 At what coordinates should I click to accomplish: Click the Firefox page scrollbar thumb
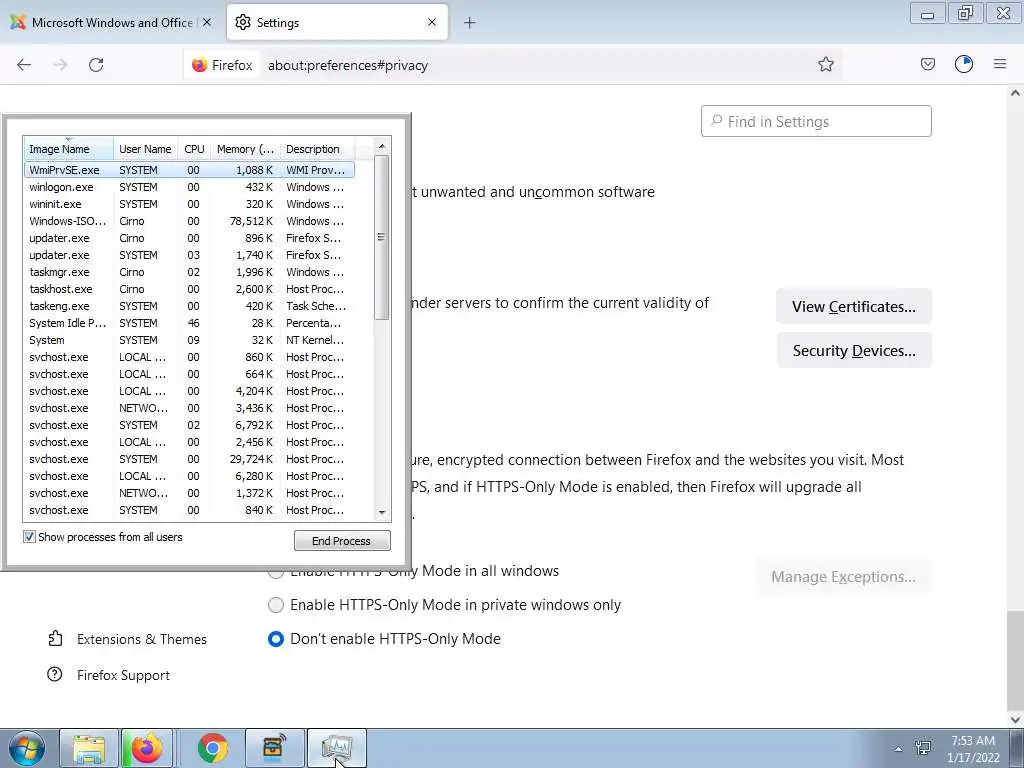pyautogui.click(x=1015, y=660)
